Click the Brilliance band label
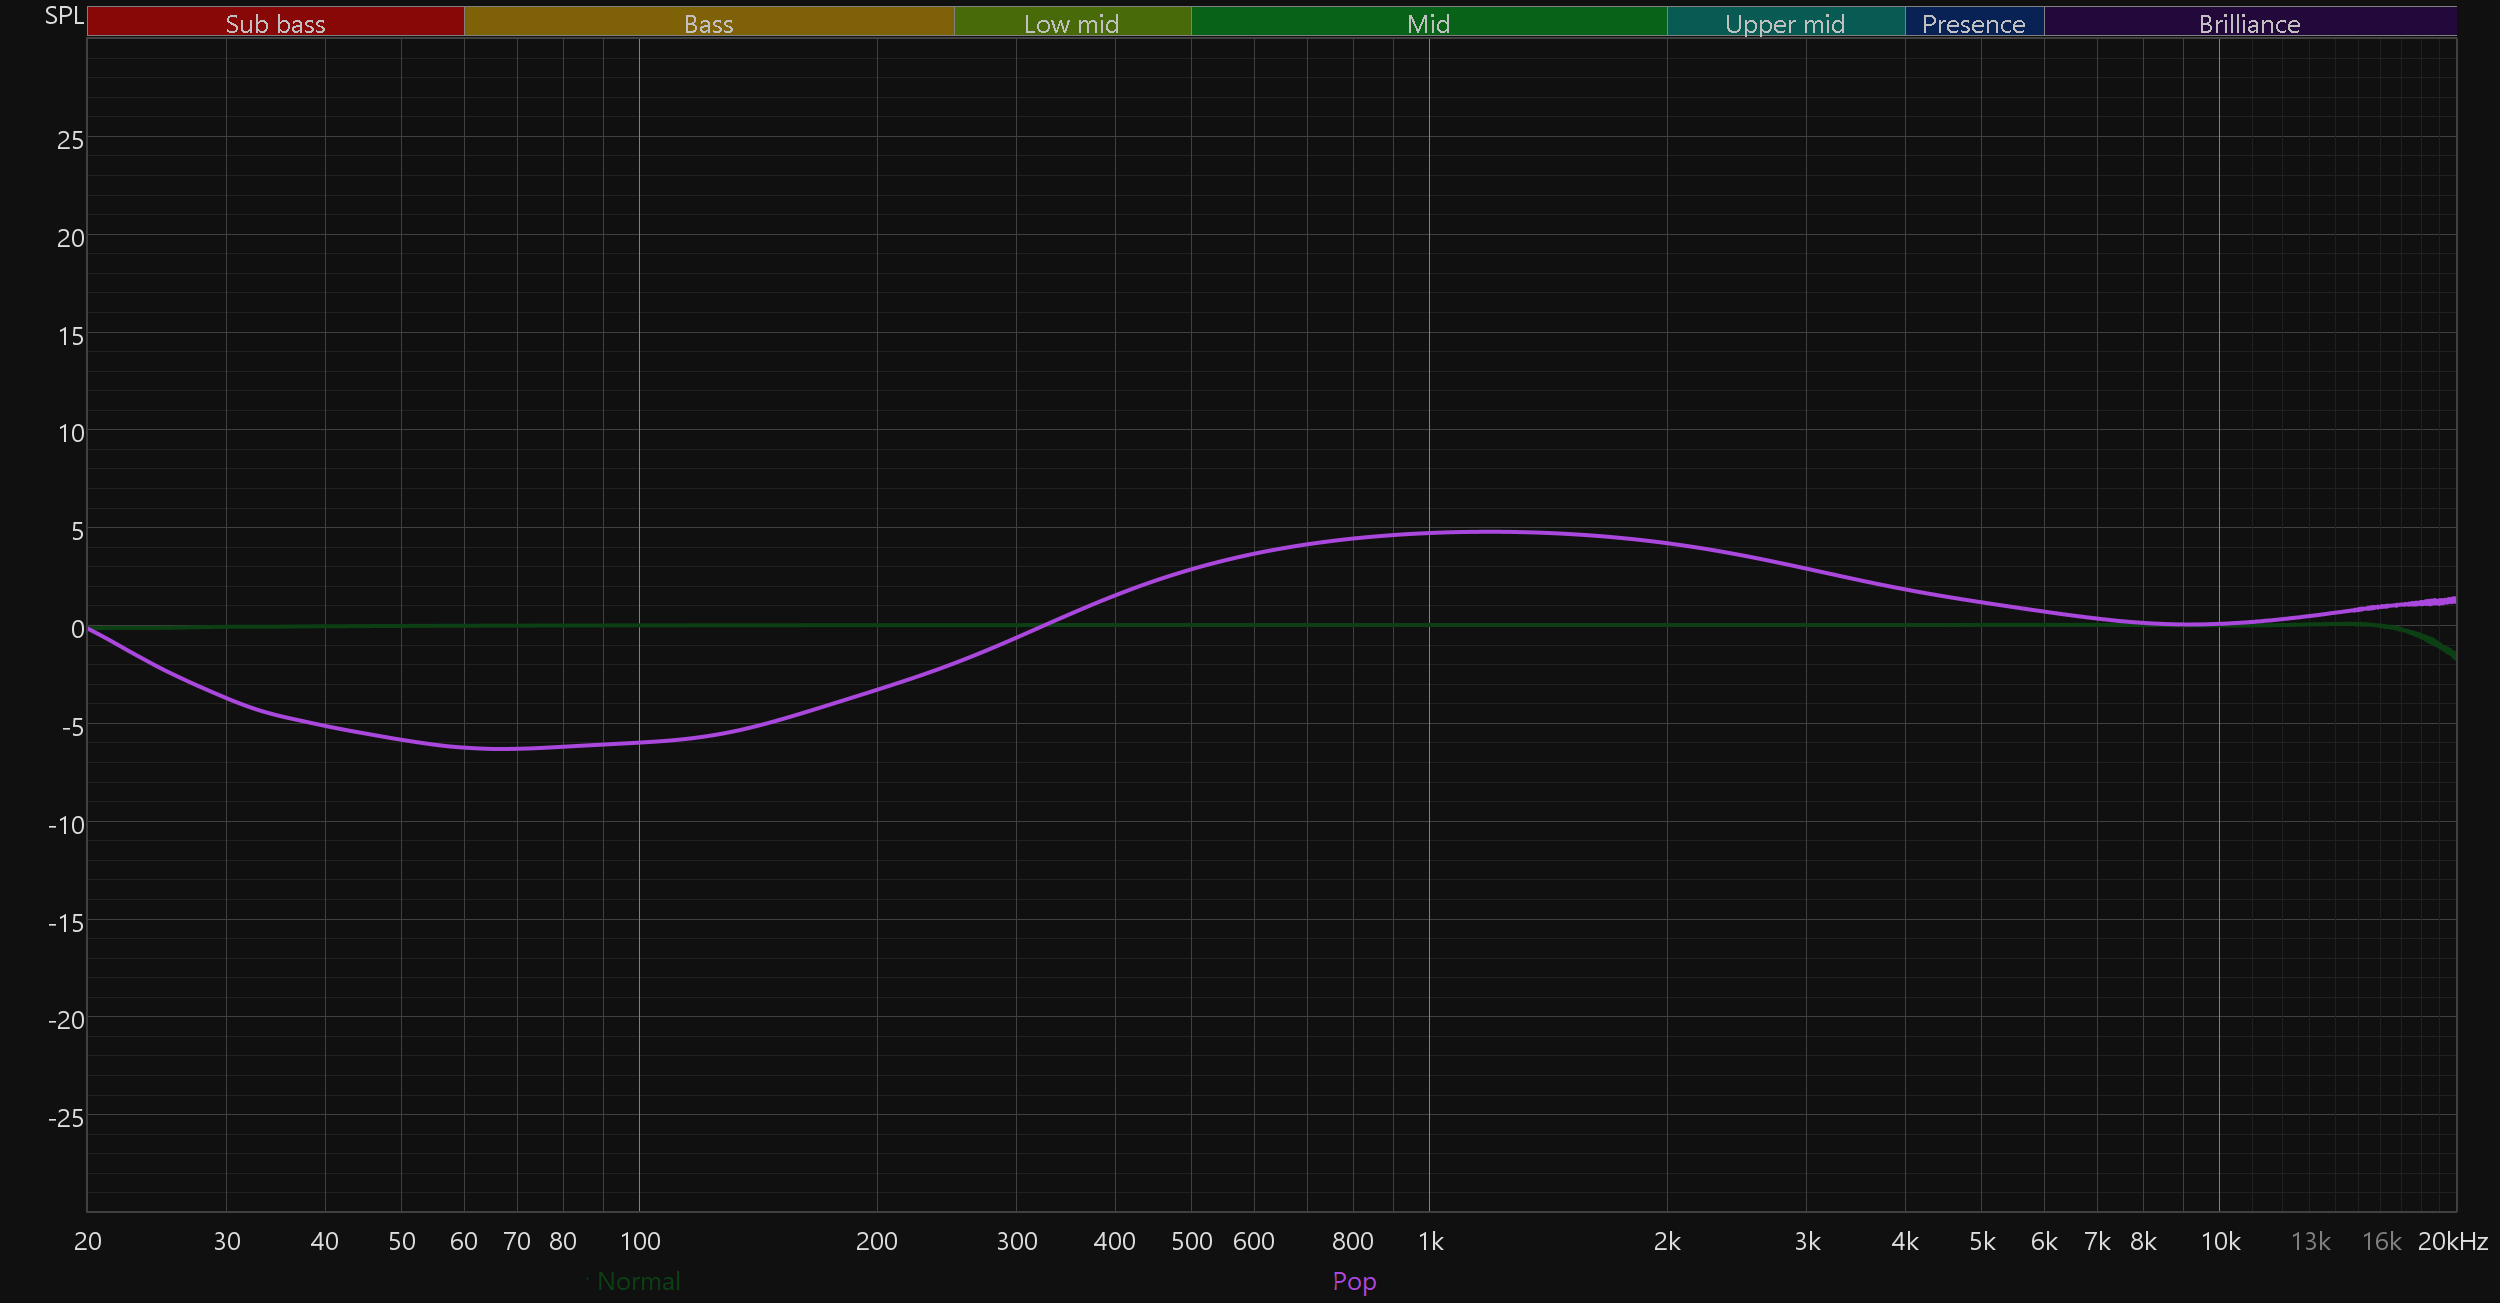 tap(2249, 23)
